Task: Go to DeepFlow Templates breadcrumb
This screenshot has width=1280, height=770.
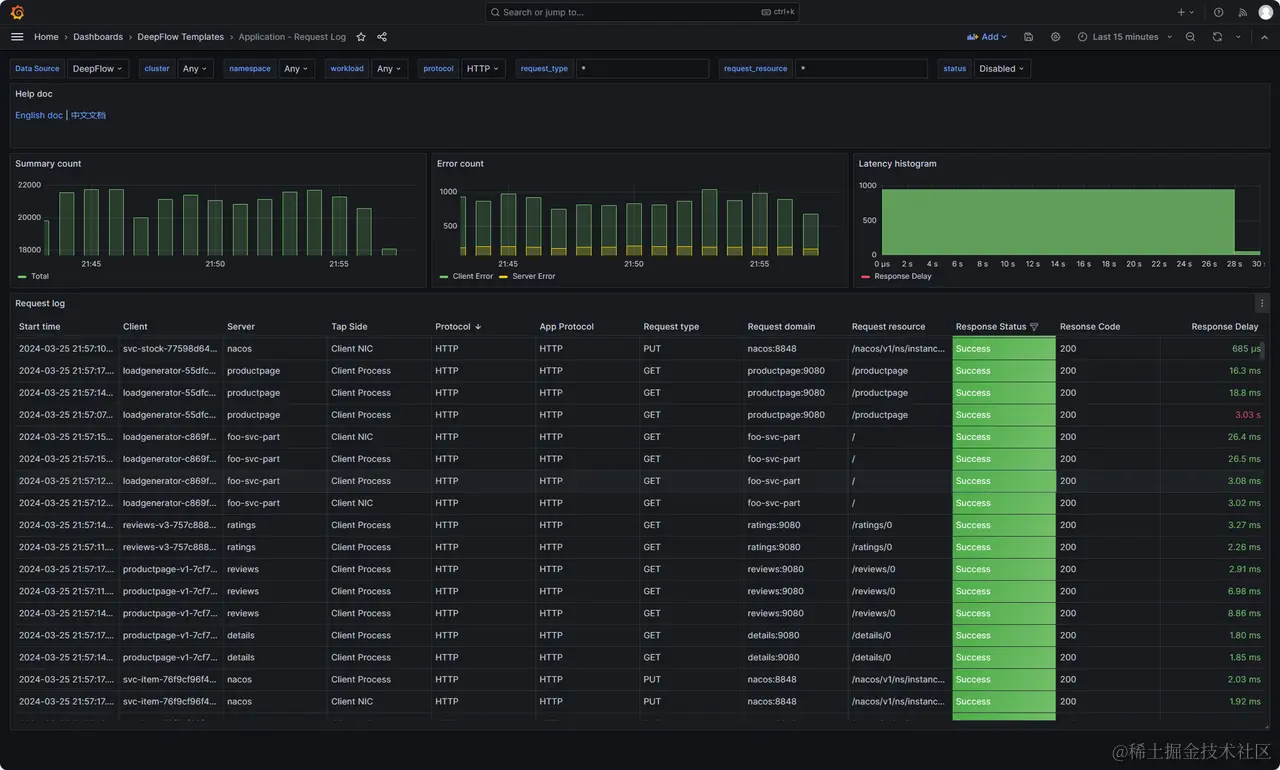Action: 181,37
